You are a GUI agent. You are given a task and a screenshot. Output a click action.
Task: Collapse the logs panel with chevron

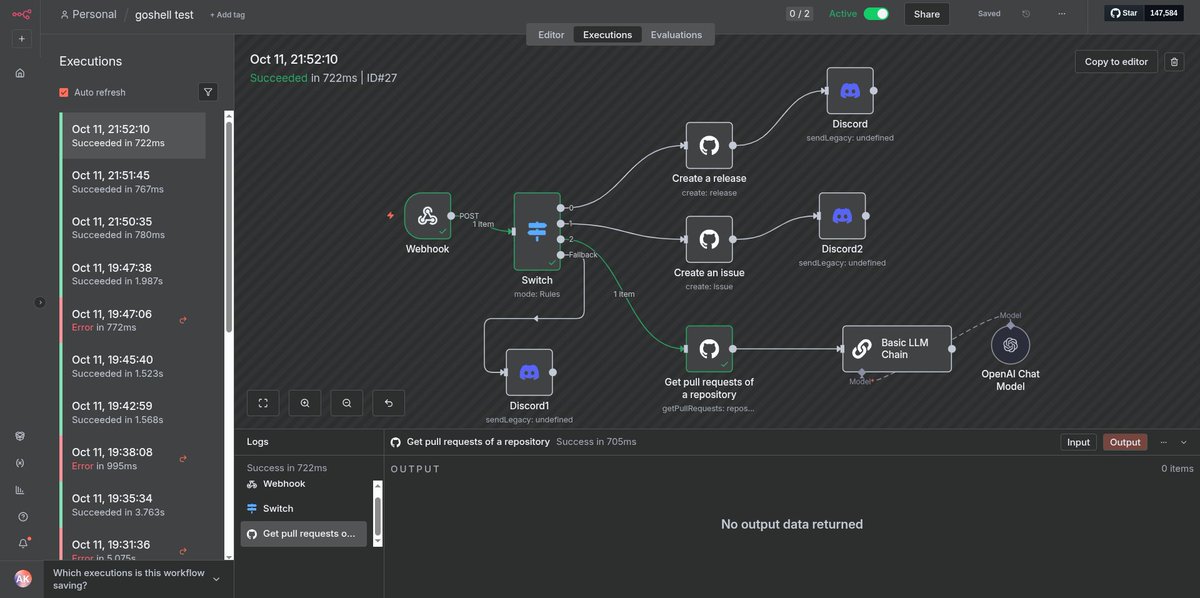[1184, 442]
